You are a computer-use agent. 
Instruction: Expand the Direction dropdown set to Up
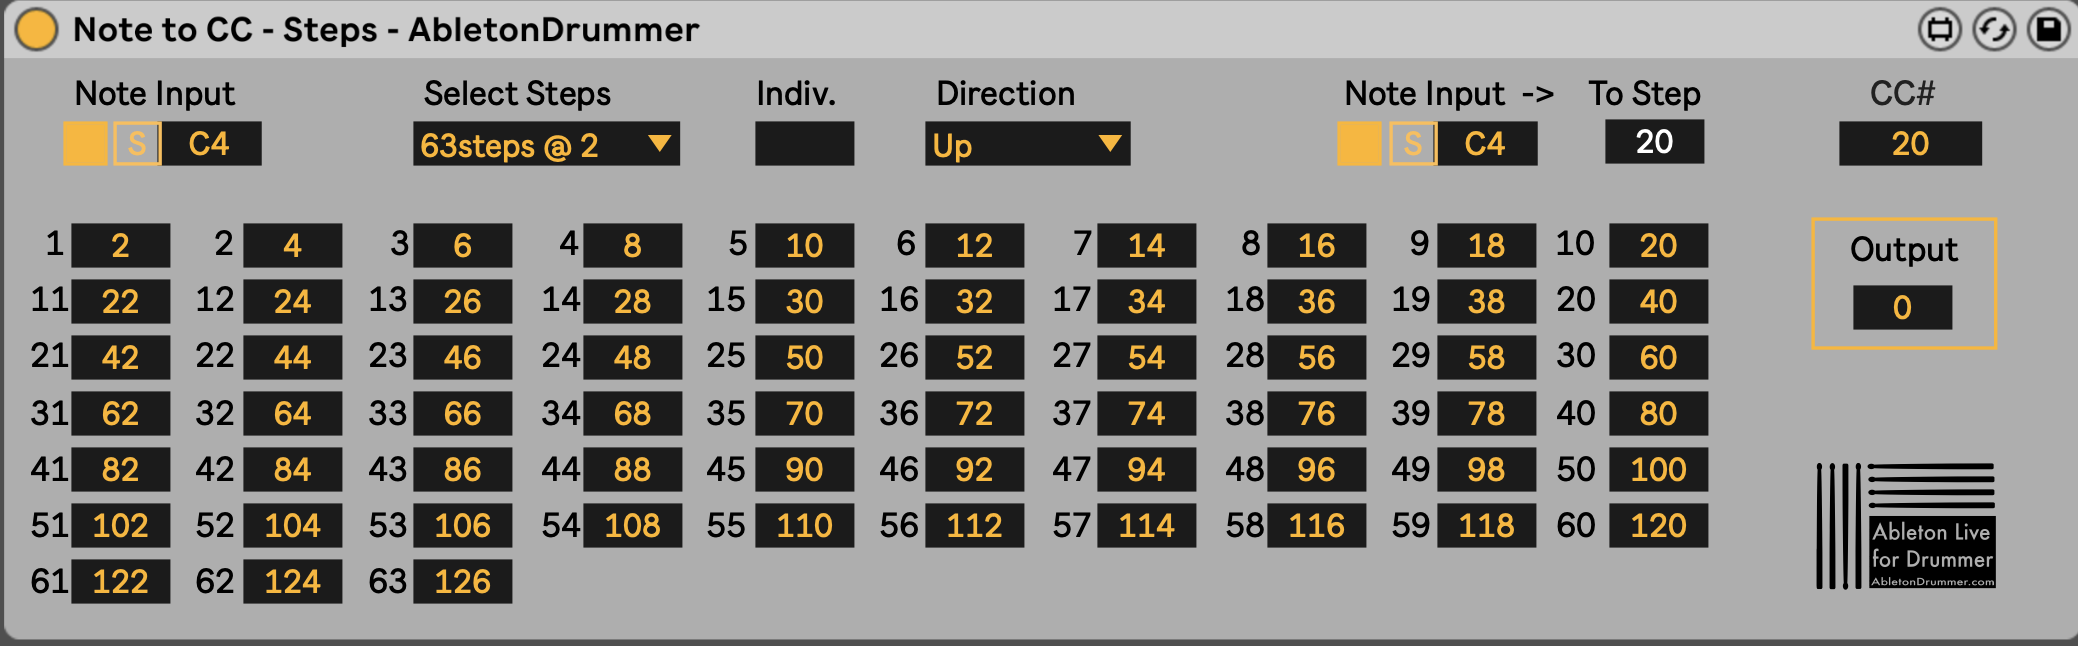coord(1027,145)
